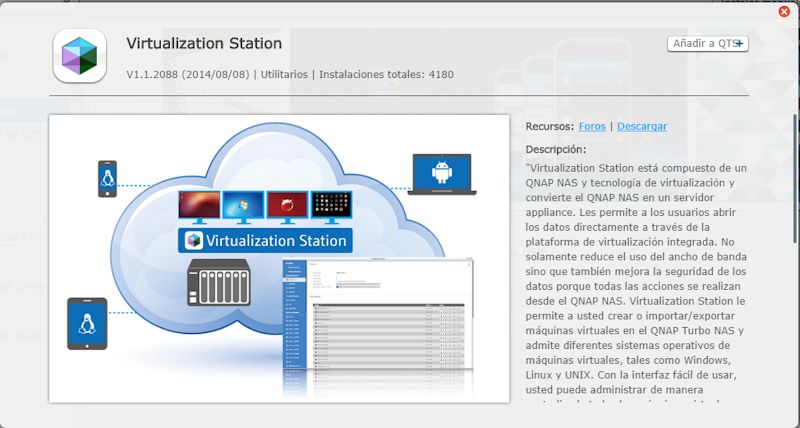The width and height of the screenshot is (800, 428).
Task: Click the Virtualization Station app icon
Action: tap(80, 56)
